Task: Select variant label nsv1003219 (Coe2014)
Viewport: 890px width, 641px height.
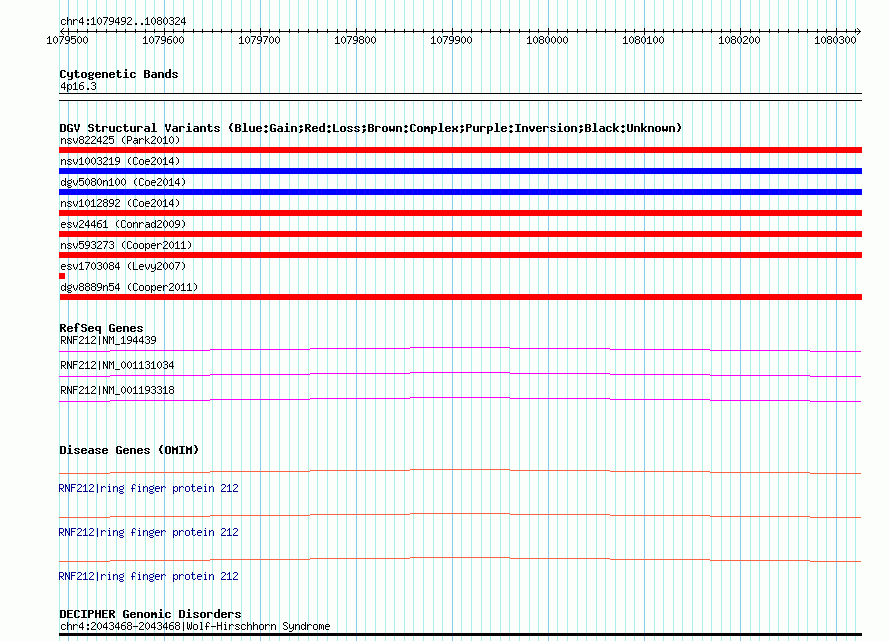Action: point(120,161)
